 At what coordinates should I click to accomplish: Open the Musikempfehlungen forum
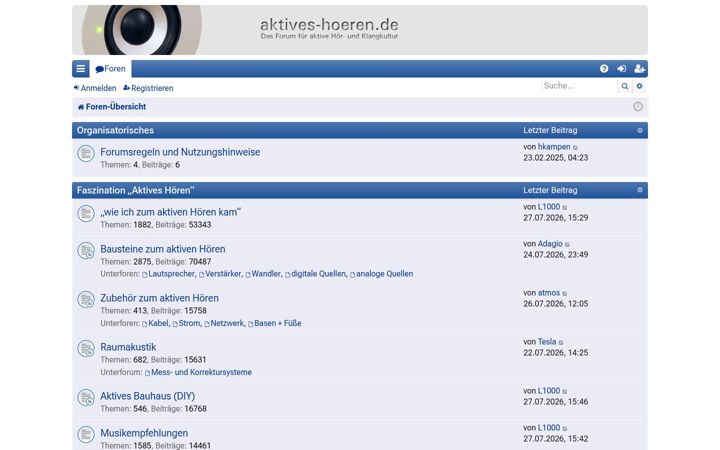[144, 433]
